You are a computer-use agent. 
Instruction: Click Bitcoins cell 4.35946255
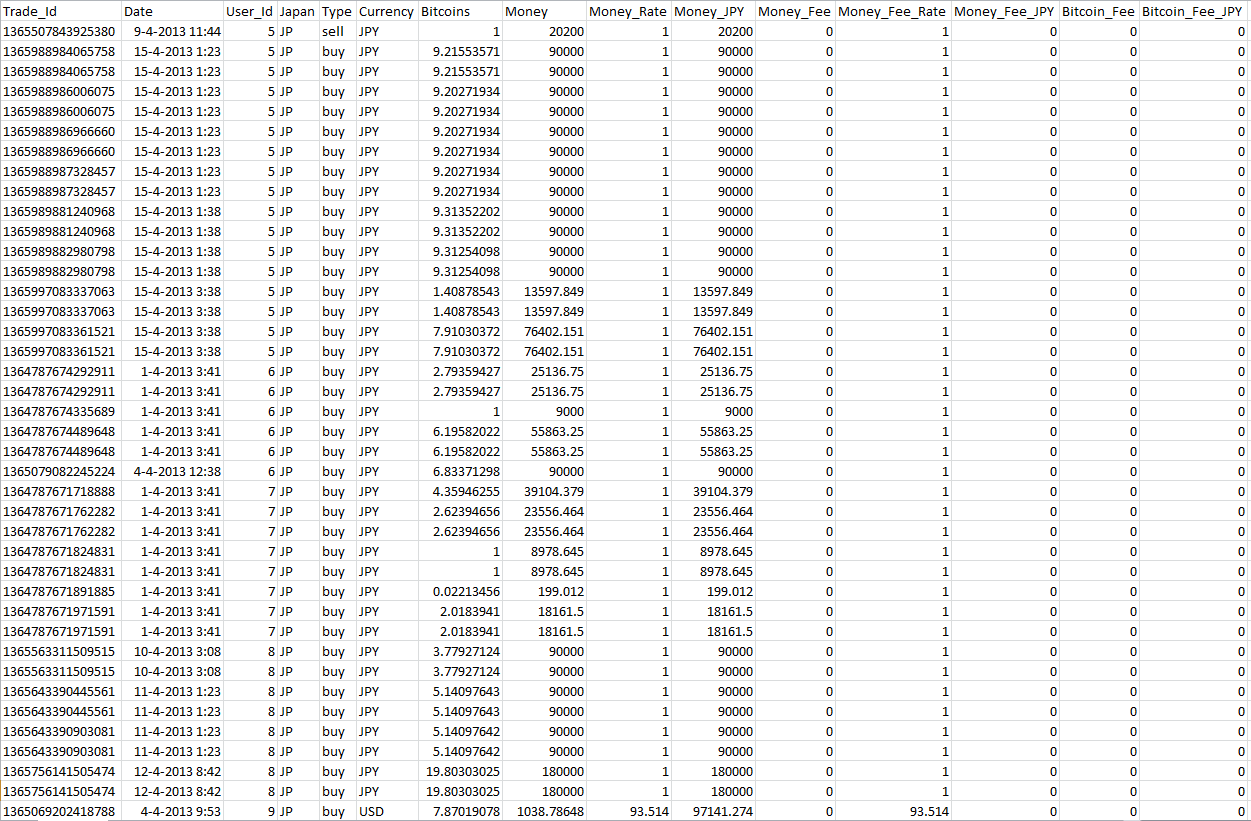[x=460, y=491]
